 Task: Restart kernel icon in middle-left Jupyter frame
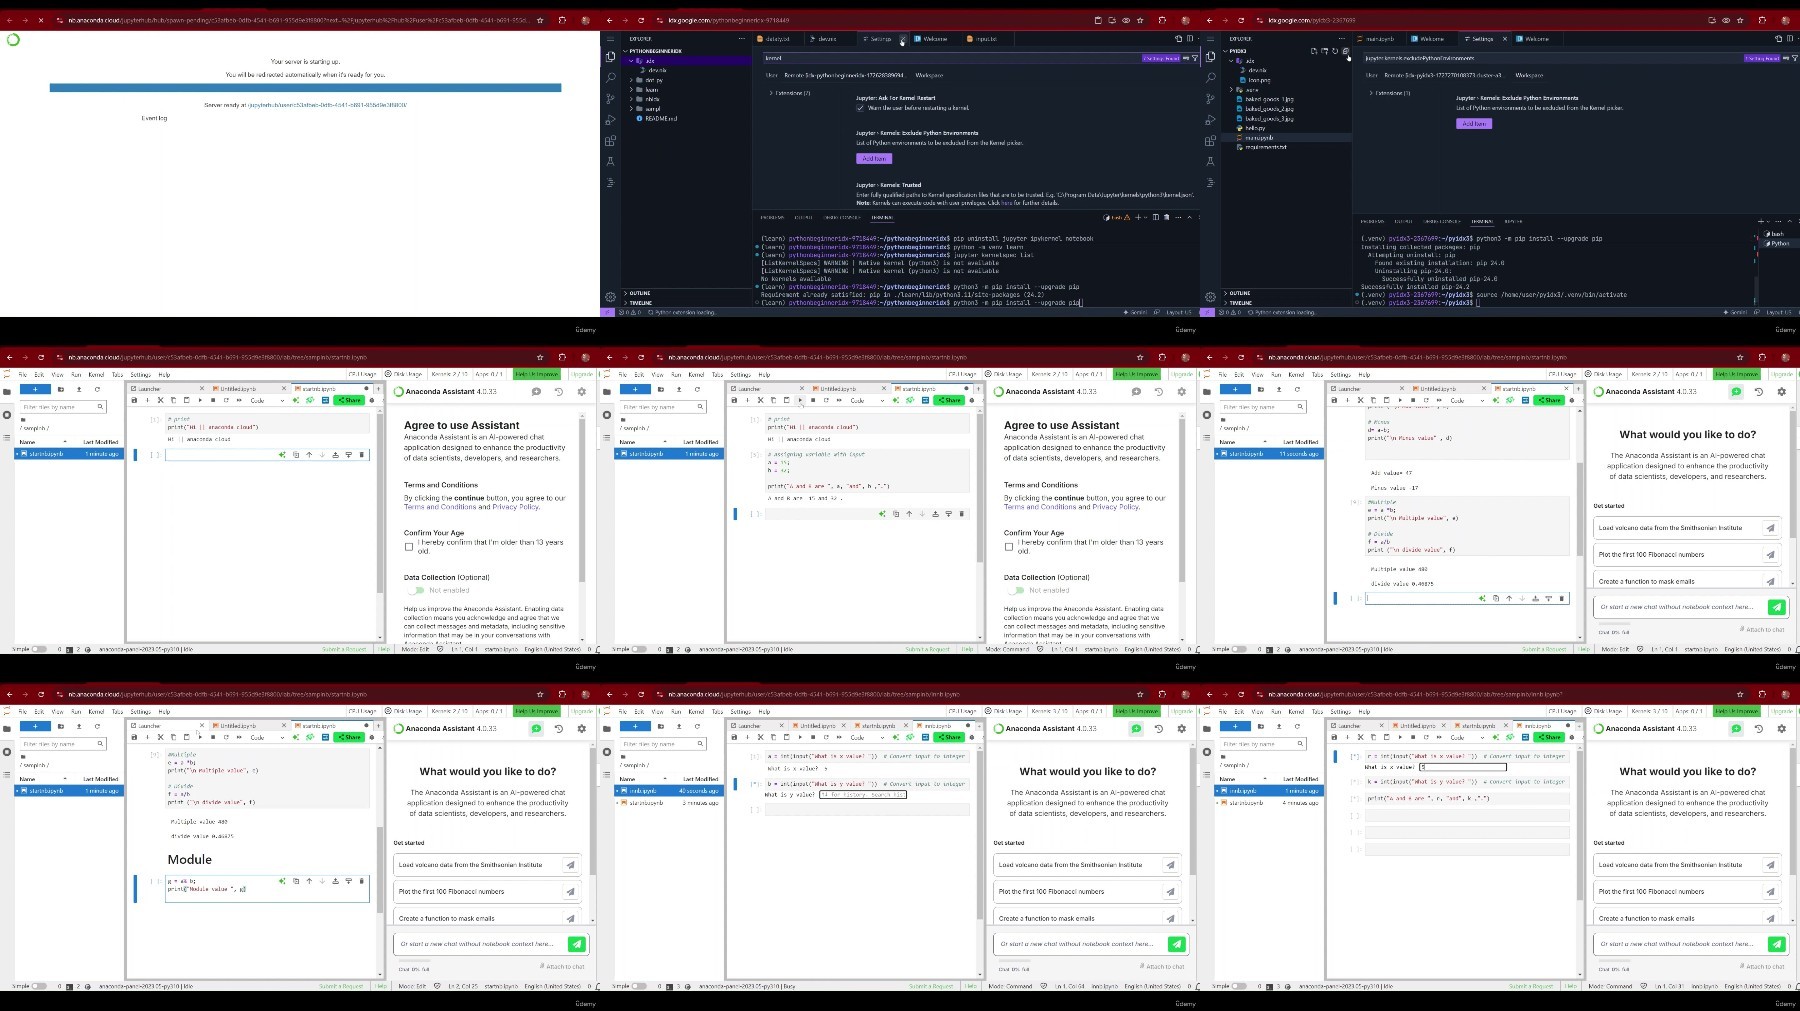[225, 400]
